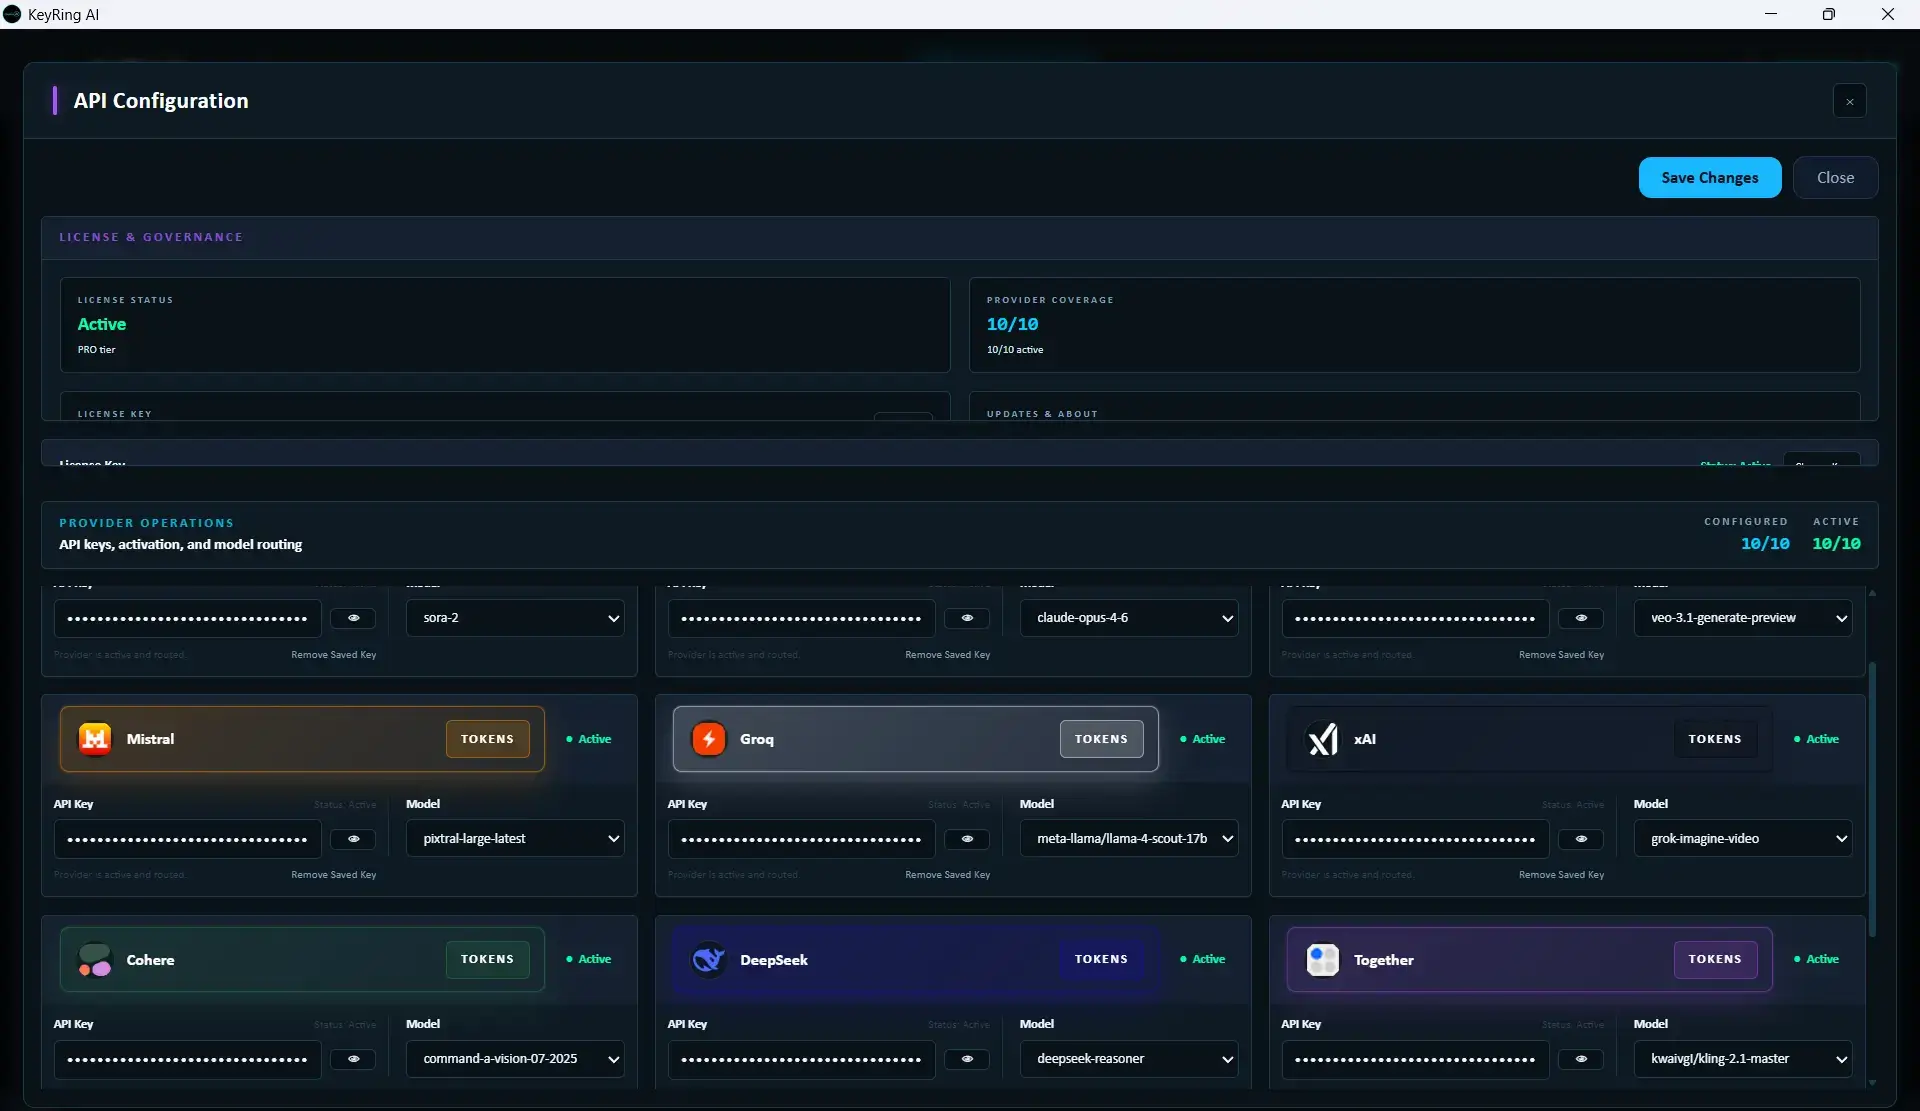
Task: Open Groq meta-llama/llama-4-scout-17b dropdown
Action: coord(1129,839)
